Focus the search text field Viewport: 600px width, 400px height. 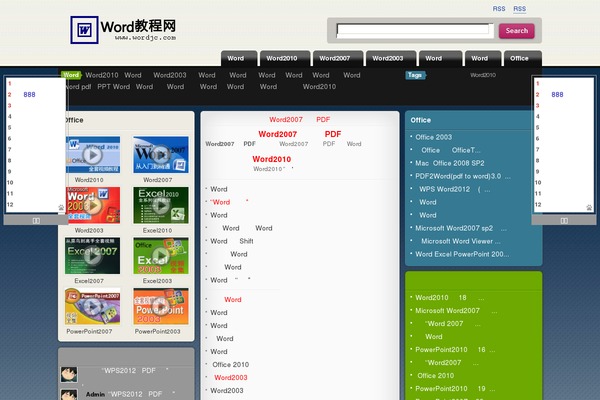tap(413, 30)
